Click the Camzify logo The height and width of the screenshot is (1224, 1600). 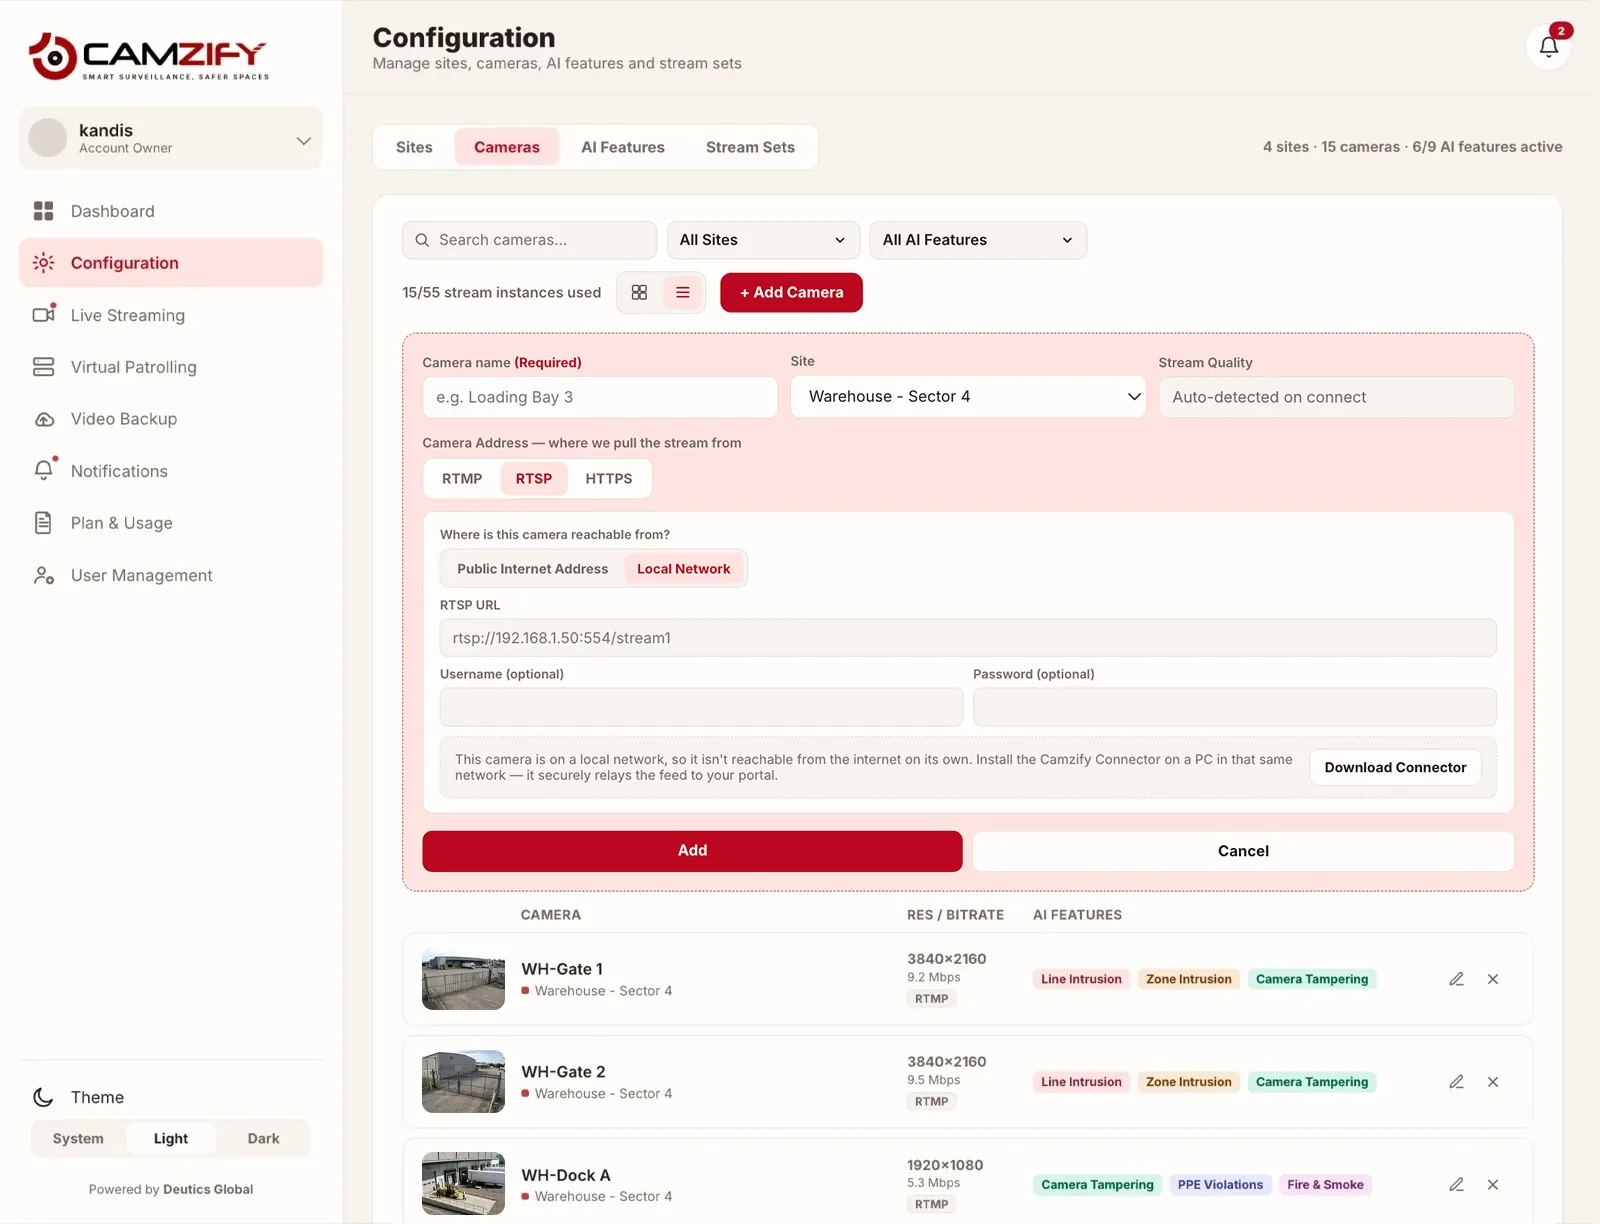coord(149,56)
